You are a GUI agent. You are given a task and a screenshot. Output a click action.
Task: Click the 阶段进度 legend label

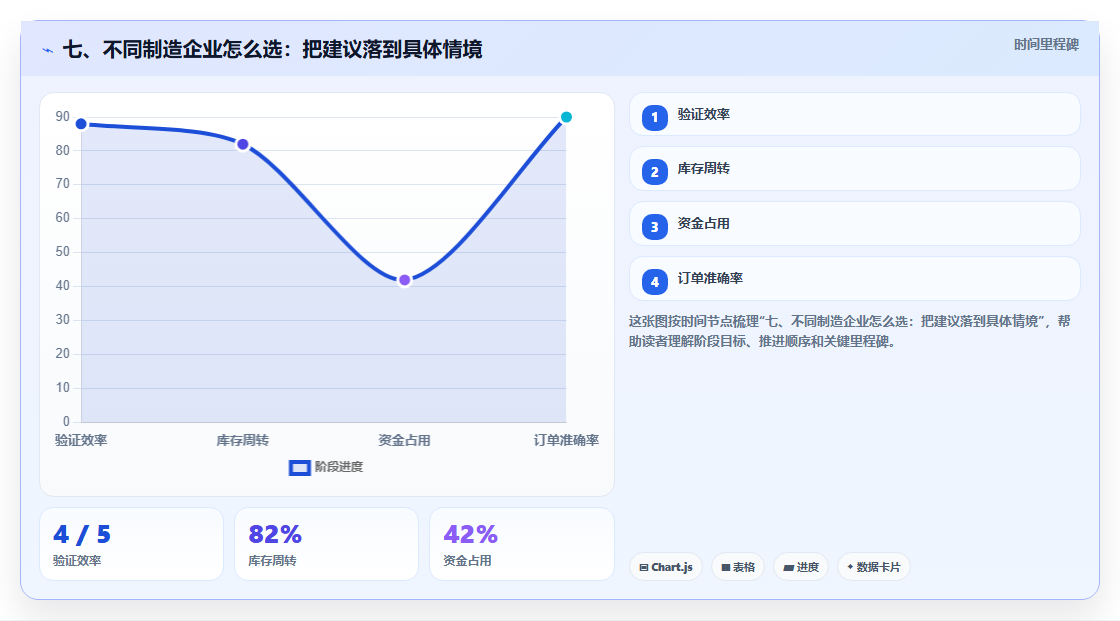tap(339, 467)
